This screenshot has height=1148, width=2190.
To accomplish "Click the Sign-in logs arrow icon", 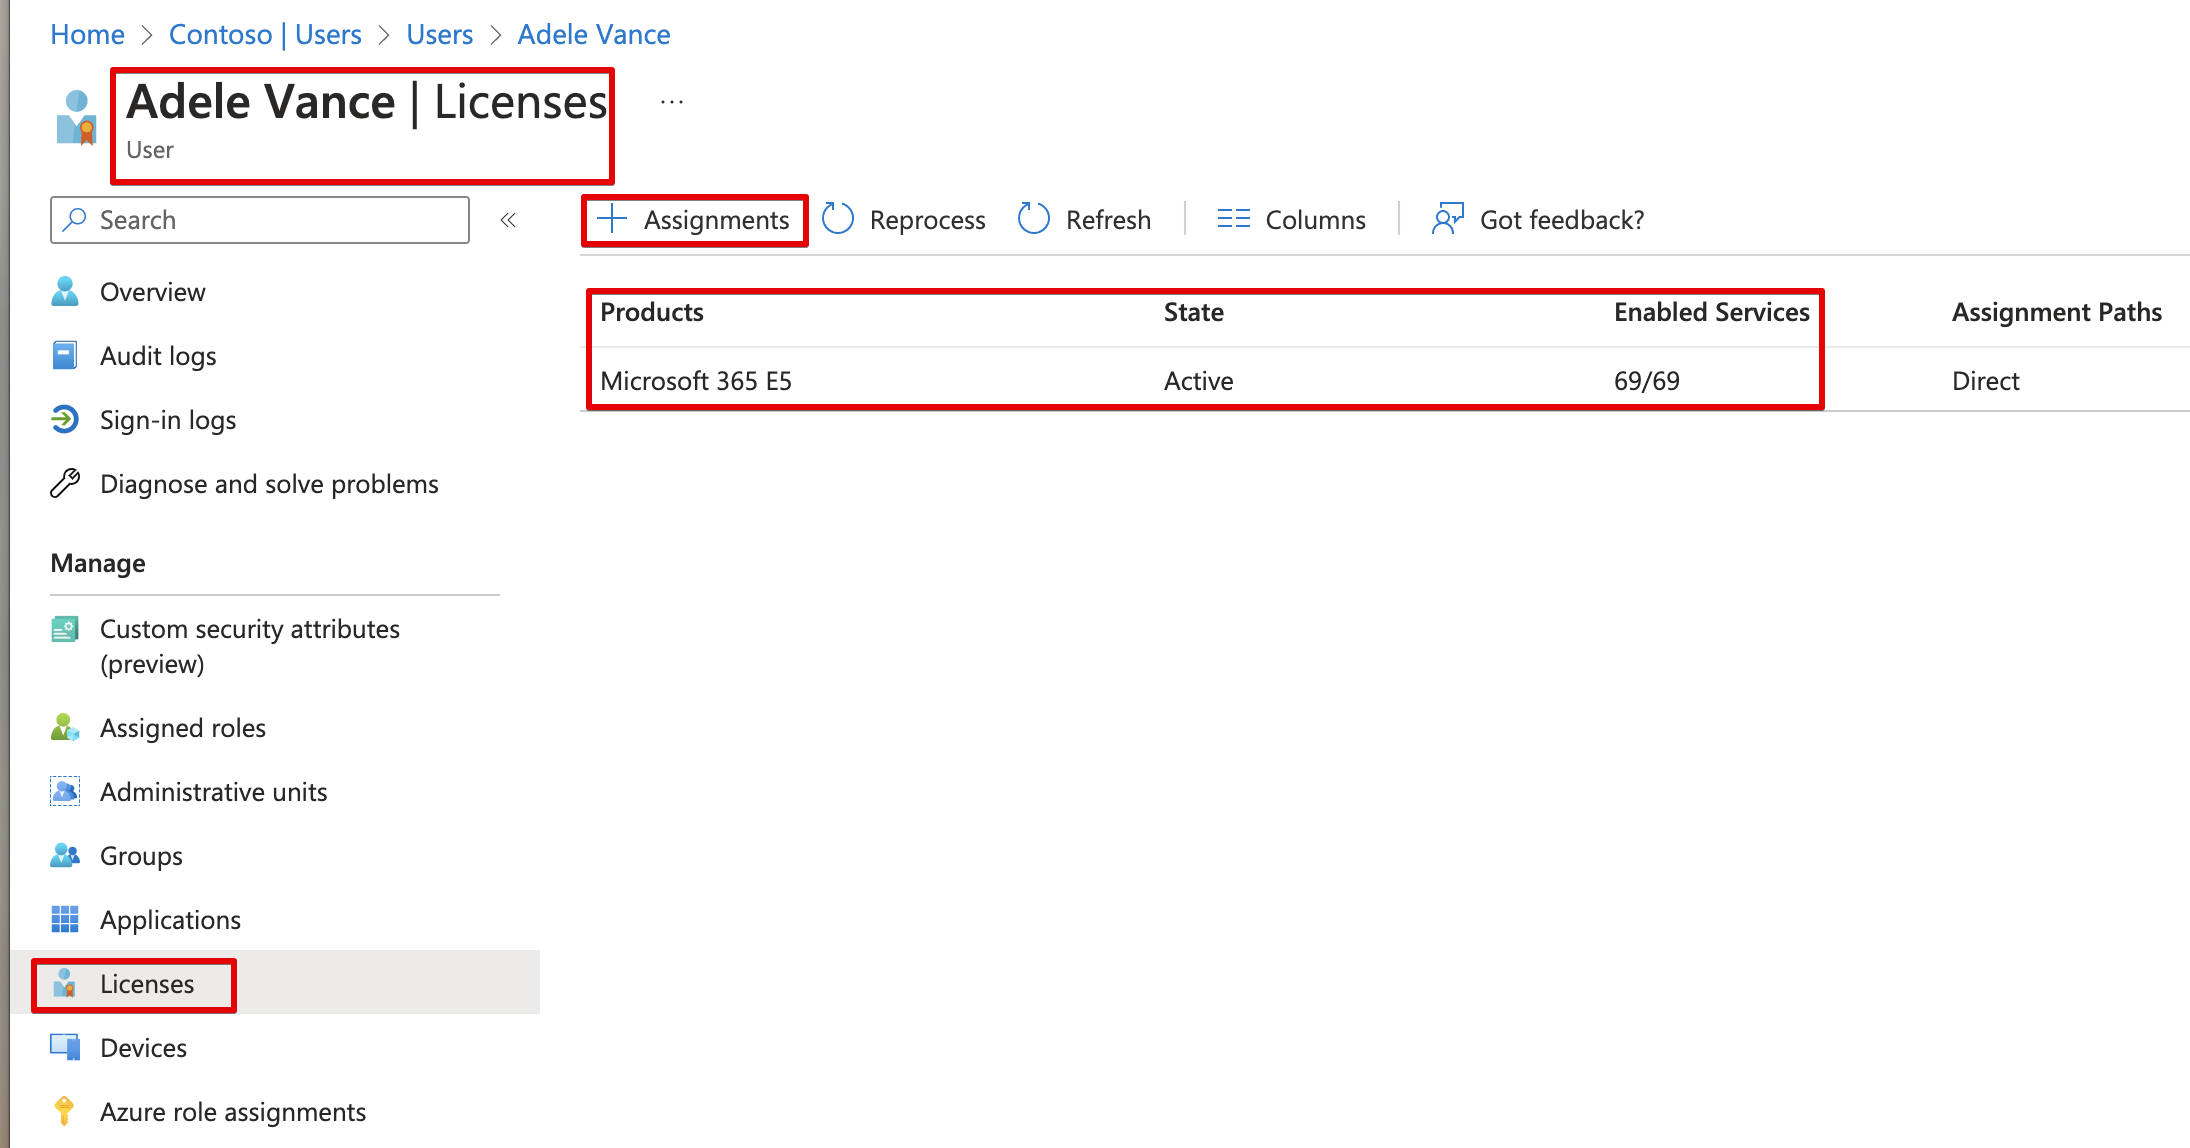I will [x=65, y=420].
